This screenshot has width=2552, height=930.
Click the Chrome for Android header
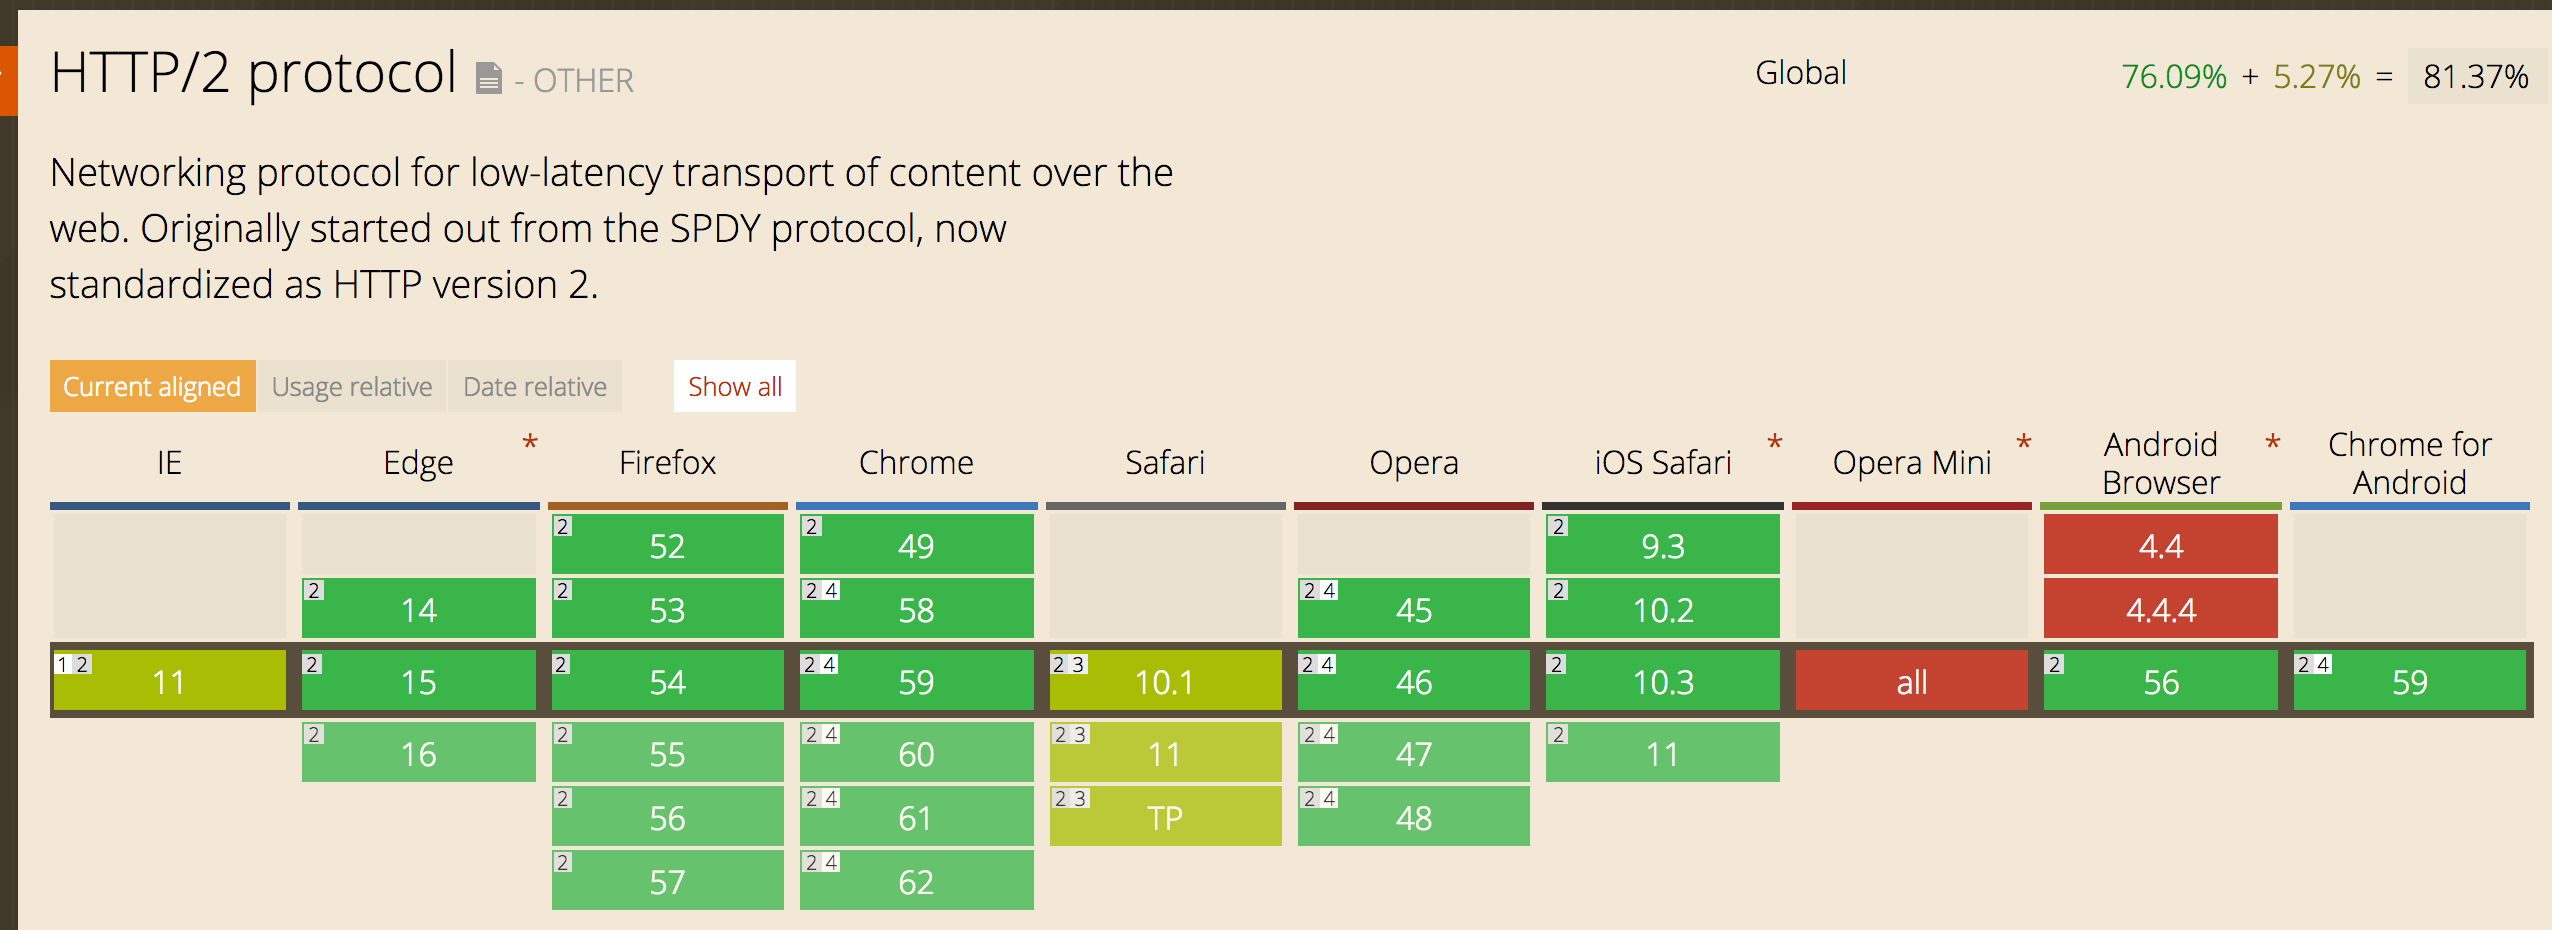pos(2410,462)
